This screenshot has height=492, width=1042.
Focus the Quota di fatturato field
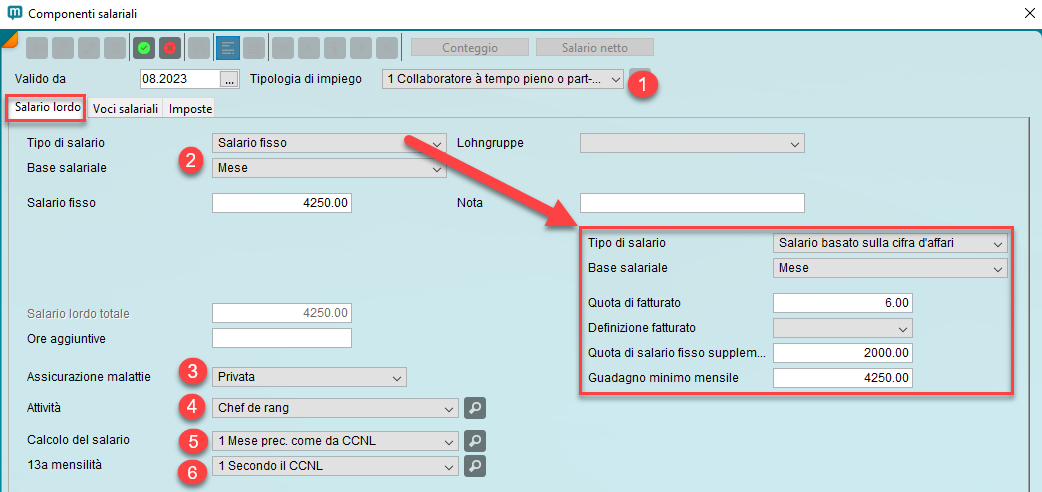(x=842, y=303)
